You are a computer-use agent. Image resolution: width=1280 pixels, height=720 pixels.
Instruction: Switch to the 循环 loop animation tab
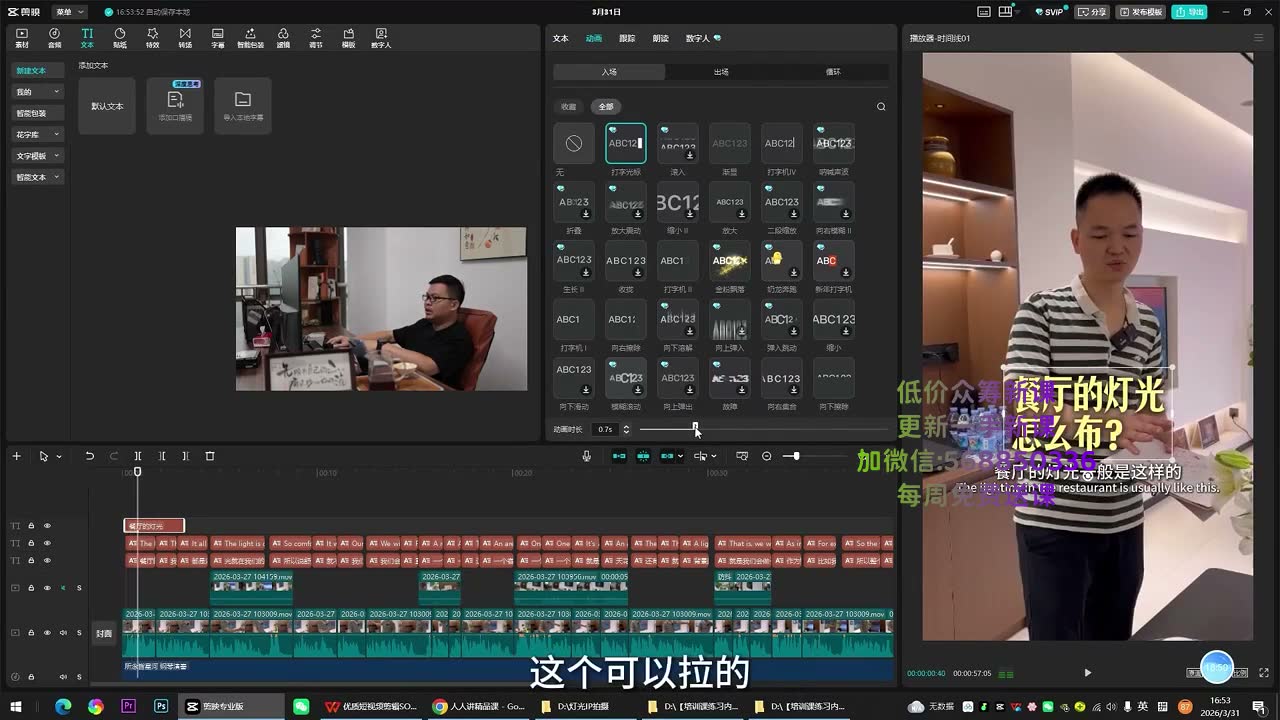point(833,72)
